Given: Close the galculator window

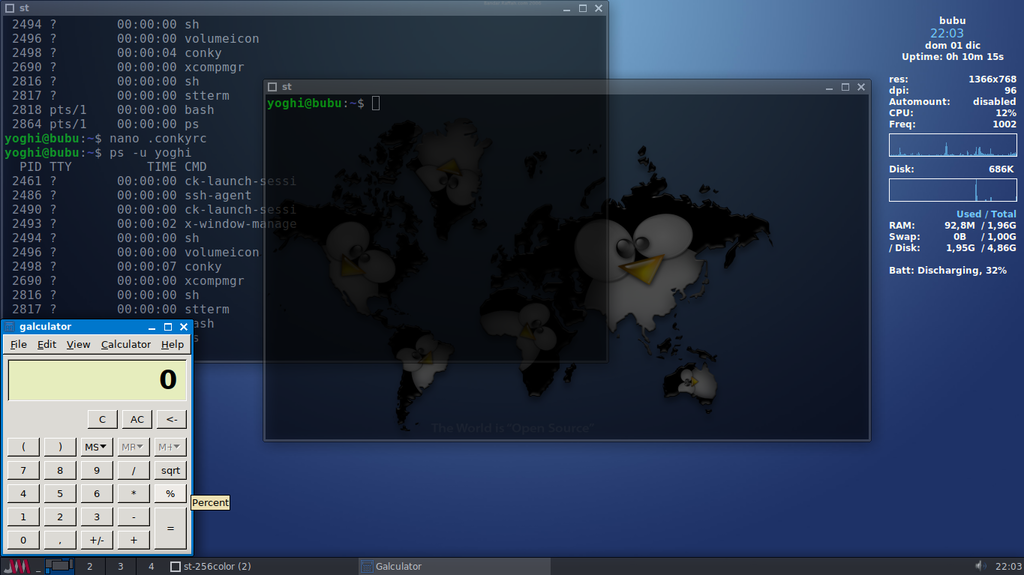Looking at the screenshot, I should tap(184, 327).
